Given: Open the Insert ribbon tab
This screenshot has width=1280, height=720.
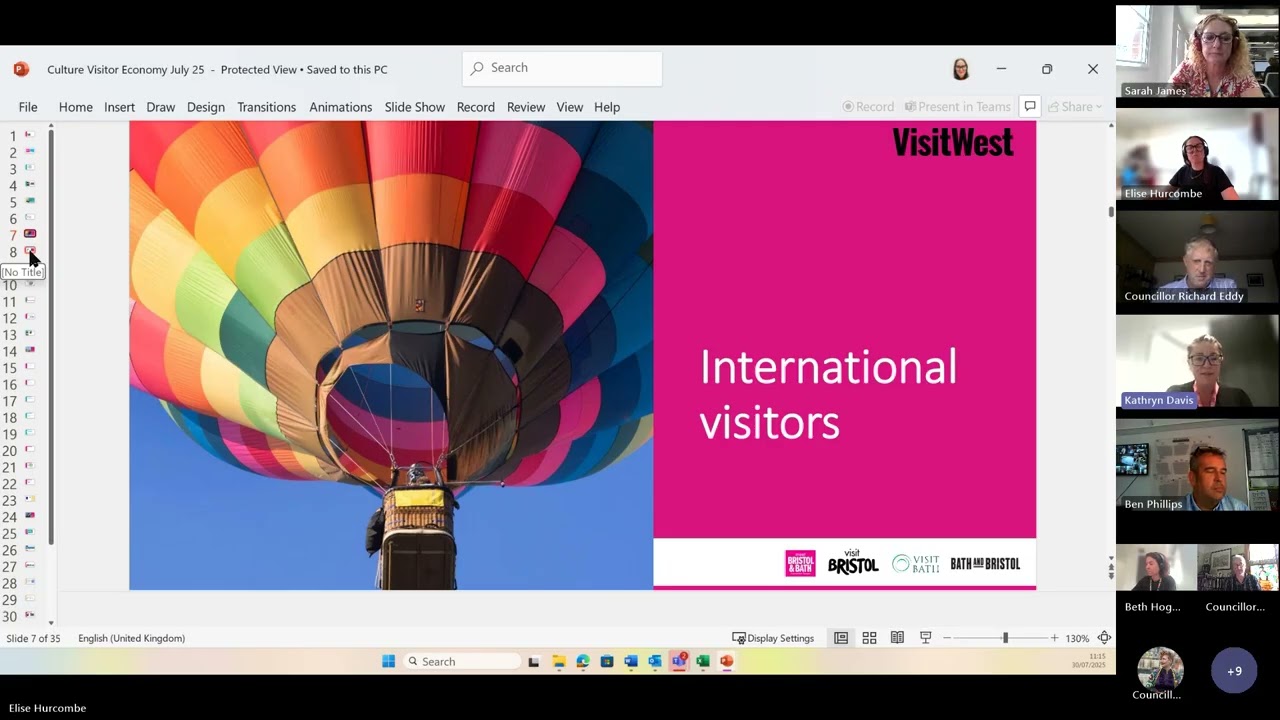Looking at the screenshot, I should pyautogui.click(x=119, y=107).
